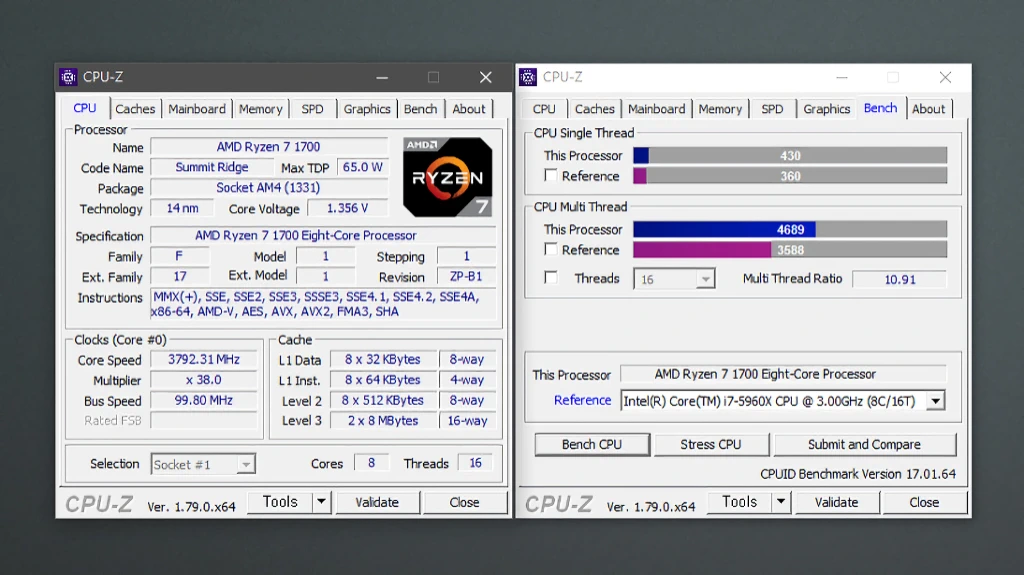1024x575 pixels.
Task: Minimize the left CPU-Z window
Action: click(x=382, y=77)
